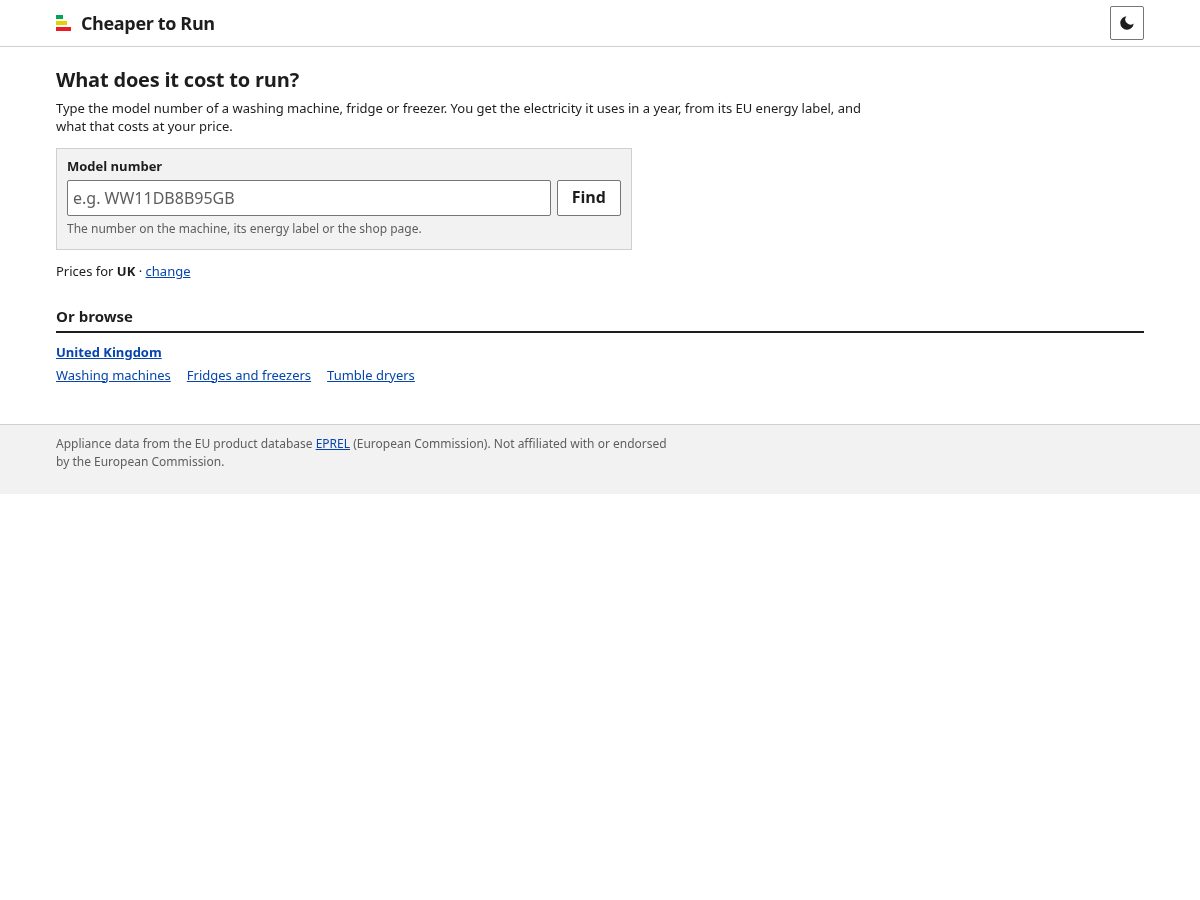The width and height of the screenshot is (1200, 900).
Task: Click the Cheaper to Run energy label logo
Action: pyautogui.click(x=63, y=23)
